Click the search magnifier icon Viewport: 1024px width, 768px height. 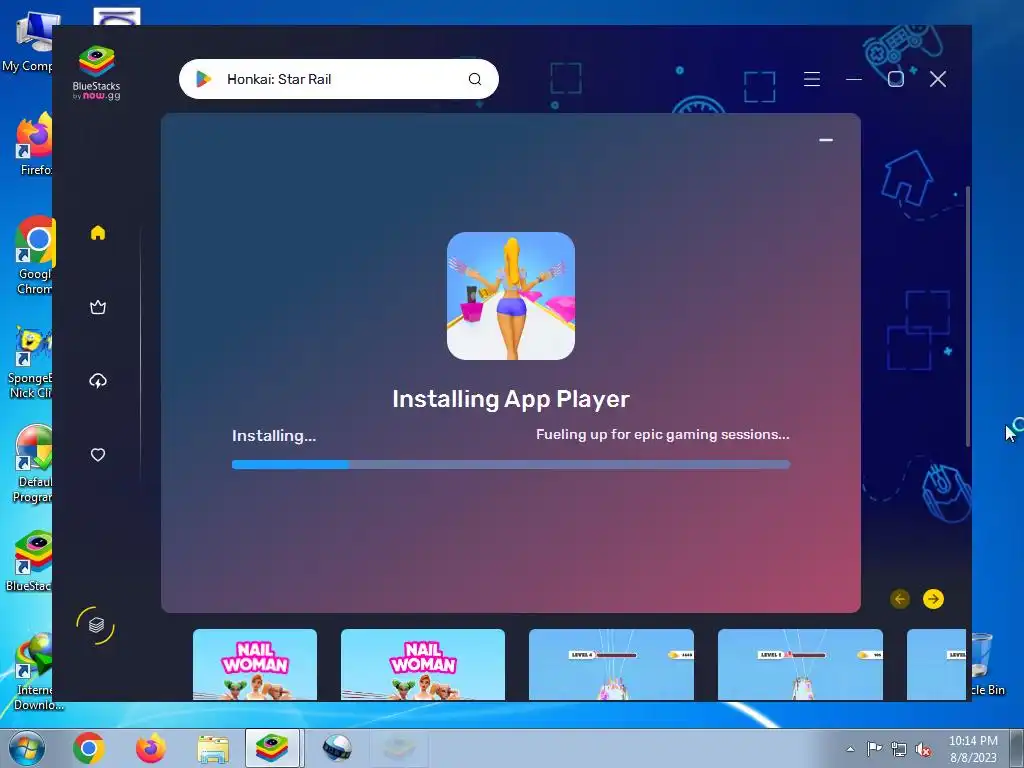[x=475, y=79]
